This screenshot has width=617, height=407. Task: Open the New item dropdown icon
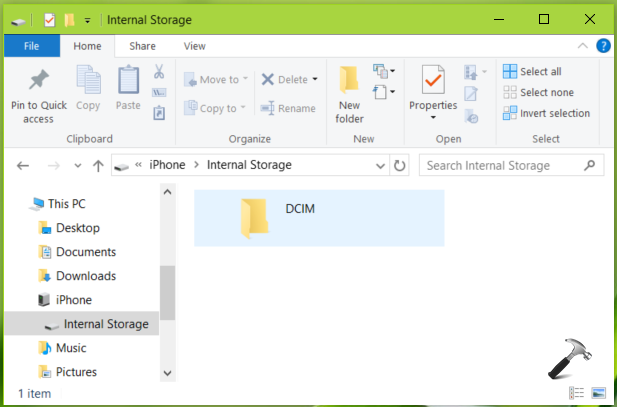pyautogui.click(x=383, y=71)
